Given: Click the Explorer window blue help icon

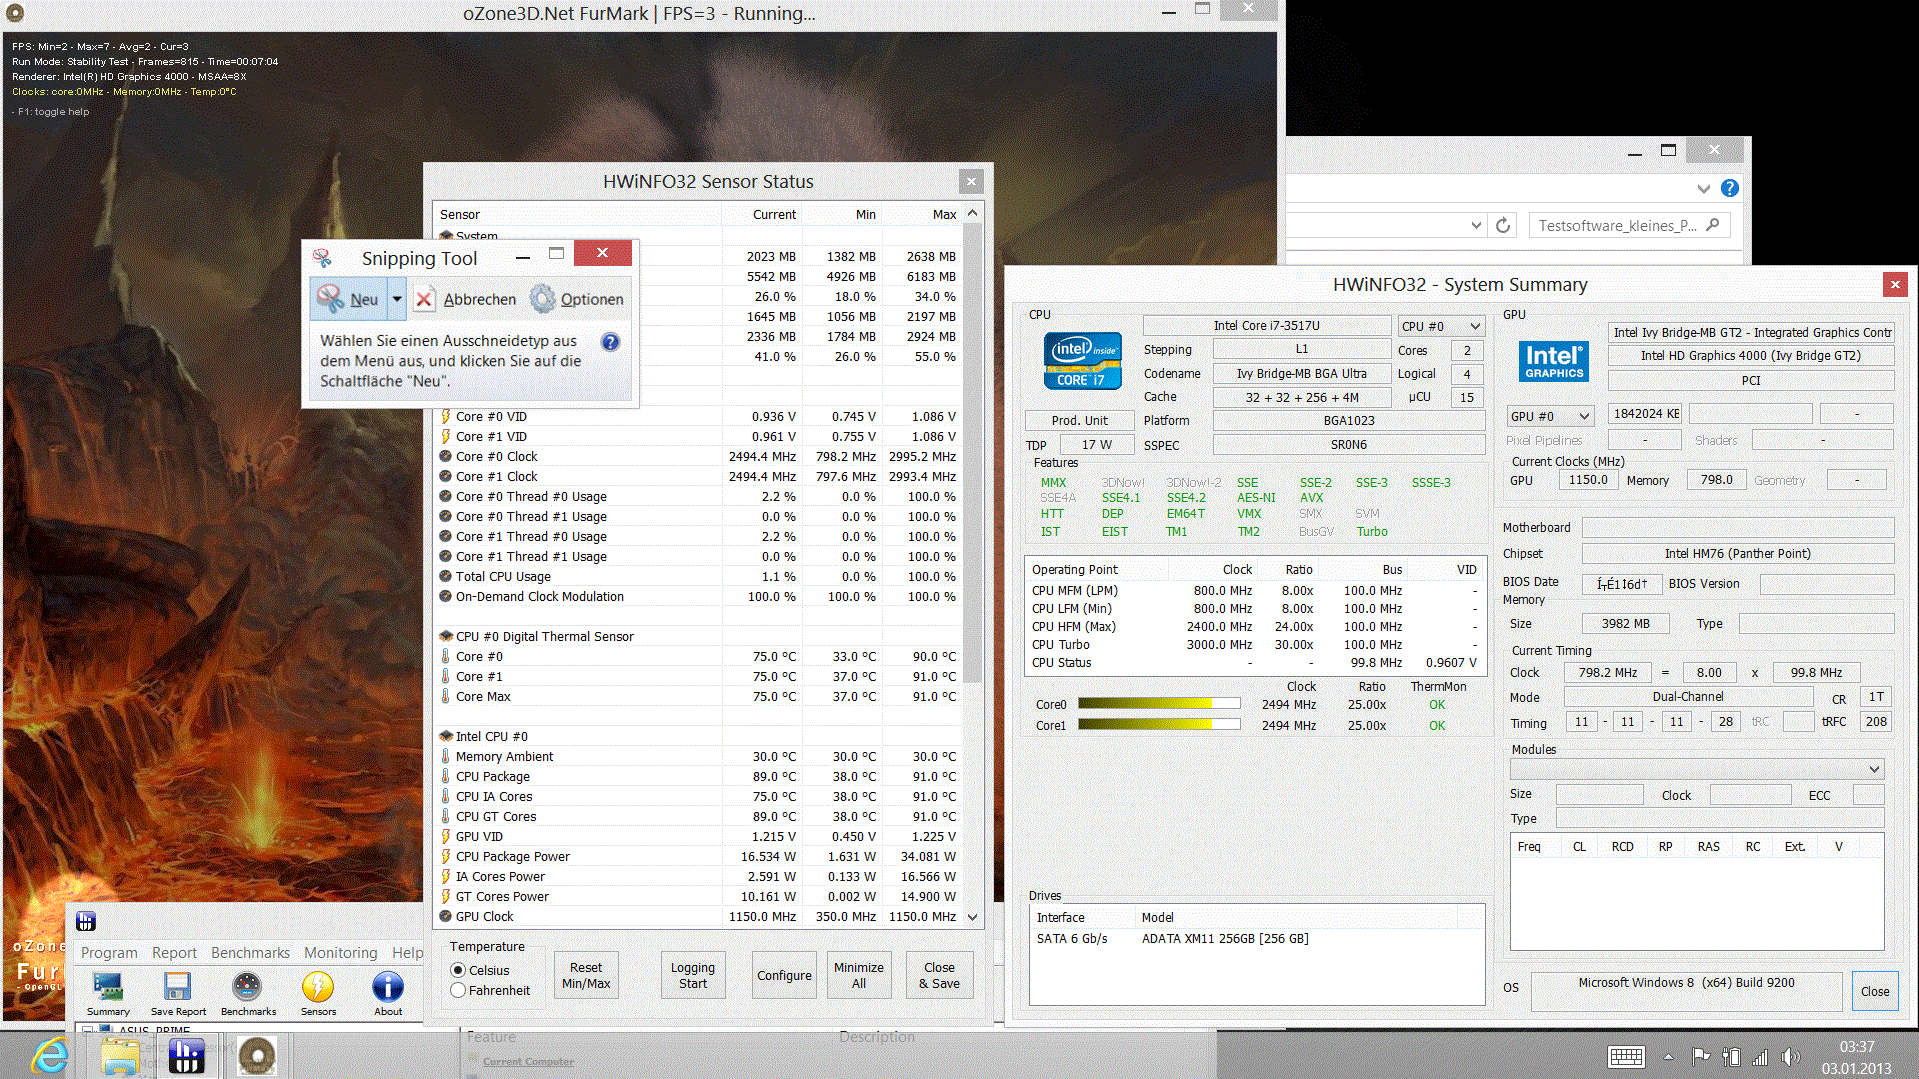Looking at the screenshot, I should click(x=1730, y=188).
